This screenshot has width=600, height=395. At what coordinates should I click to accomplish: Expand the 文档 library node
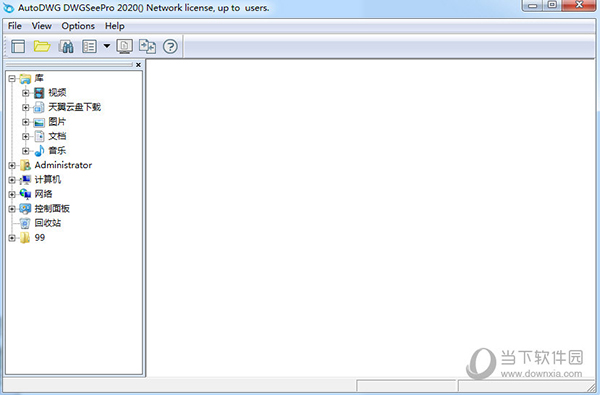tap(26, 137)
